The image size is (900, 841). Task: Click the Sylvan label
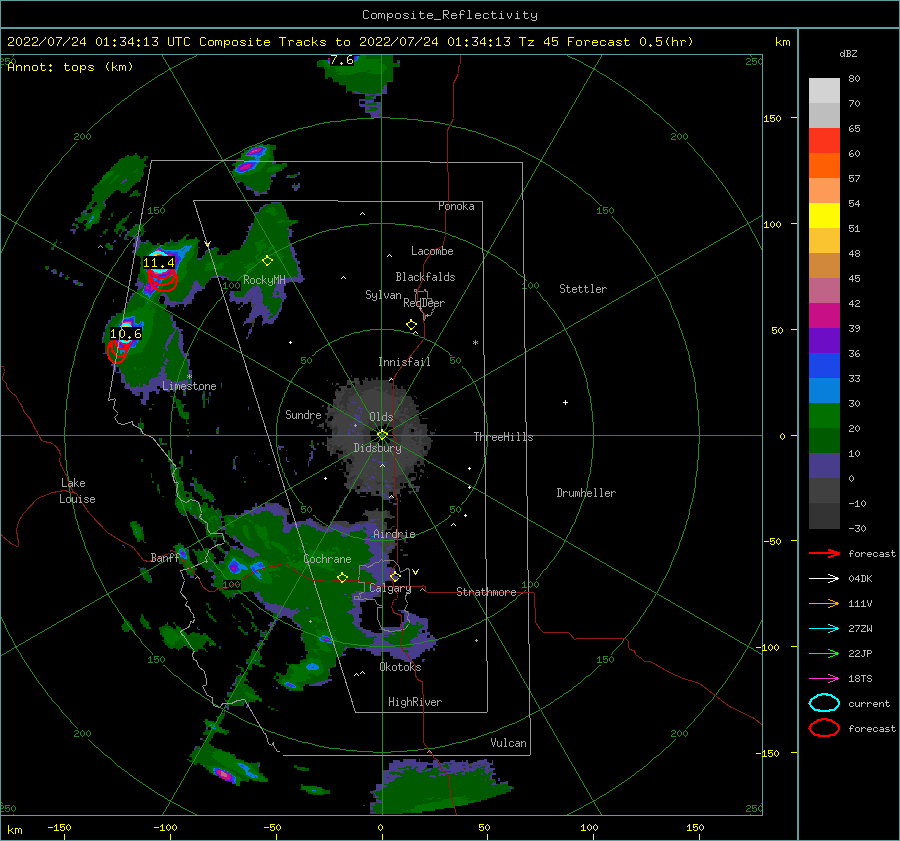[383, 295]
